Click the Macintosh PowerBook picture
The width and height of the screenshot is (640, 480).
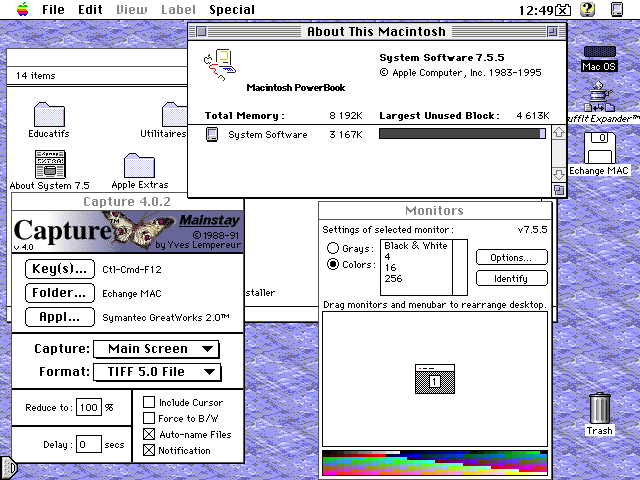pyautogui.click(x=220, y=64)
